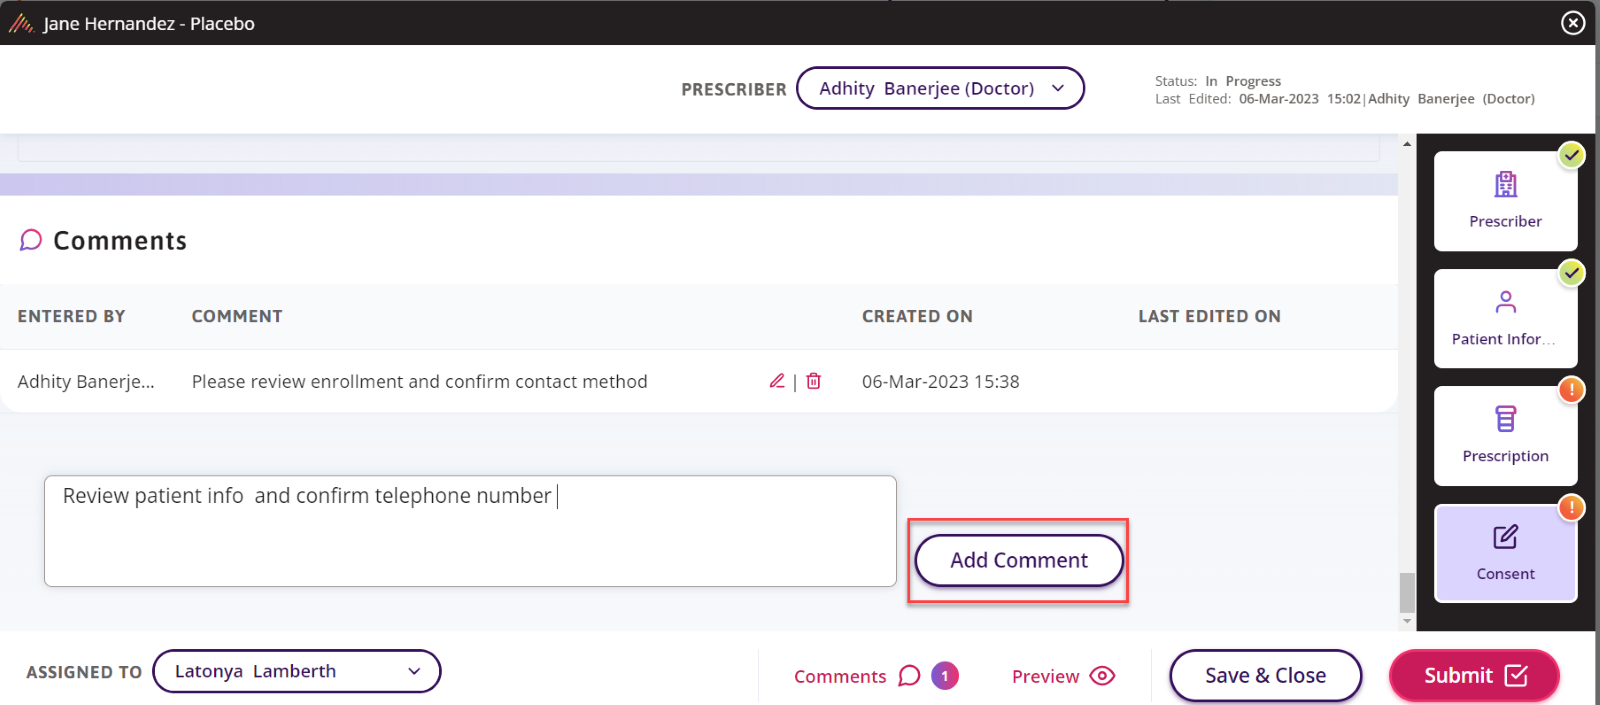1600x705 pixels.
Task: Click the scrollbar down arrow
Action: coord(1407,621)
